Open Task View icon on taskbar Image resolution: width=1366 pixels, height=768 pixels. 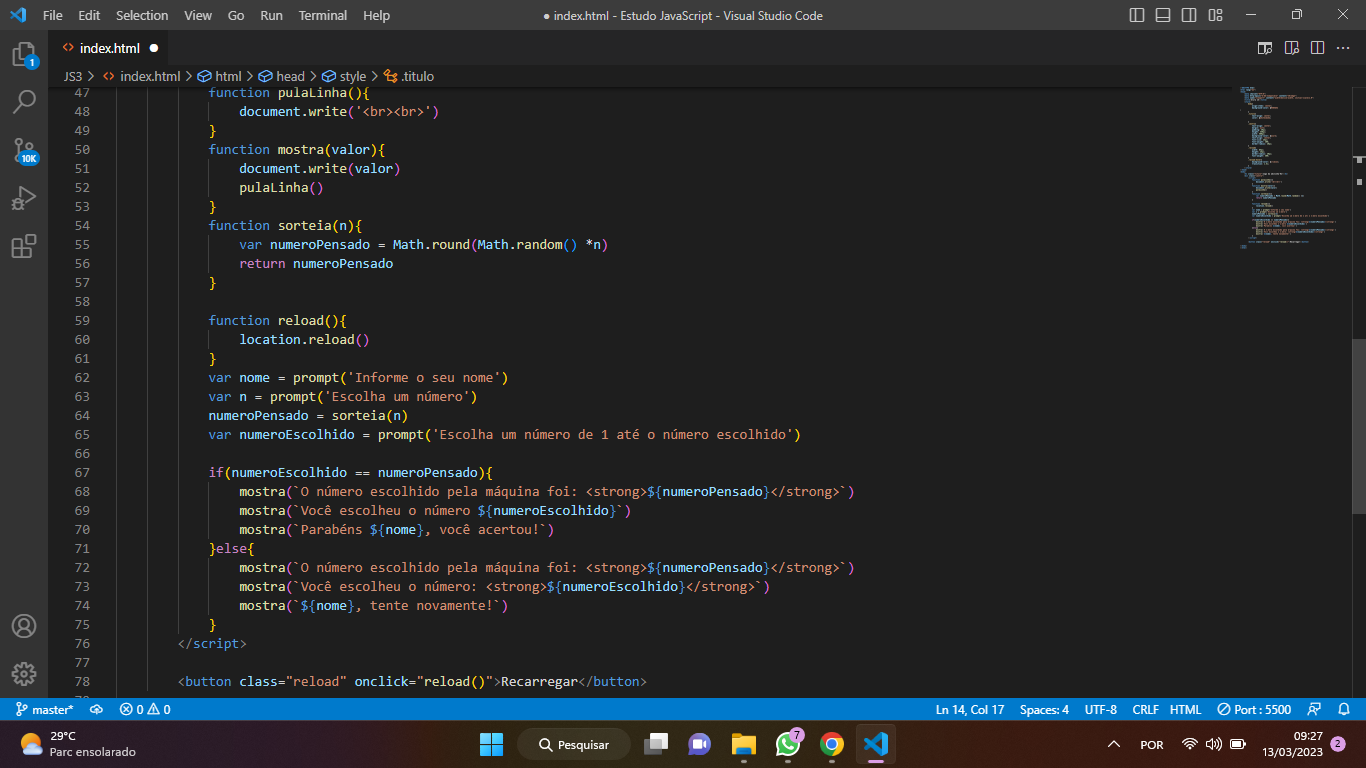(x=656, y=745)
